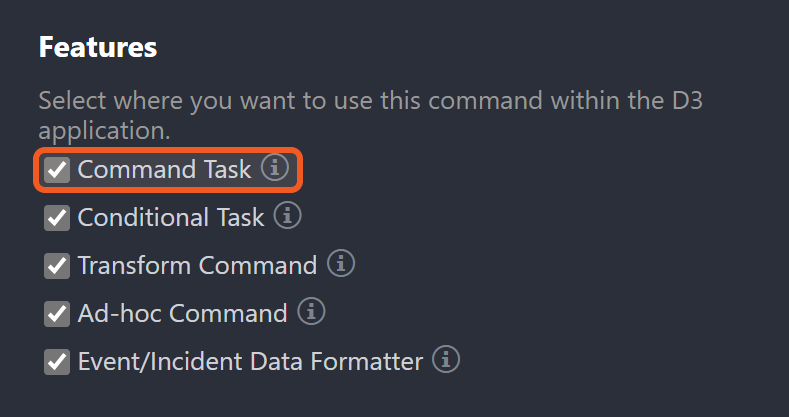Viewport: 789px width, 417px height.
Task: Click the info icon beside Conditional Task
Action: (x=288, y=216)
